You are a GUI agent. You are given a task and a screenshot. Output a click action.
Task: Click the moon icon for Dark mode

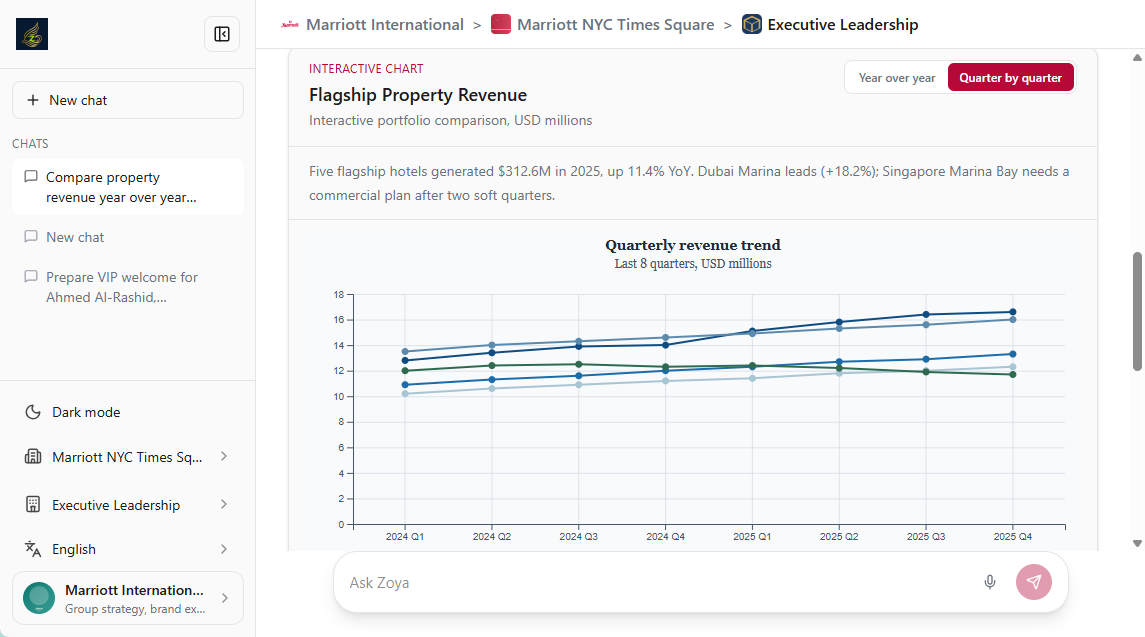click(x=33, y=412)
